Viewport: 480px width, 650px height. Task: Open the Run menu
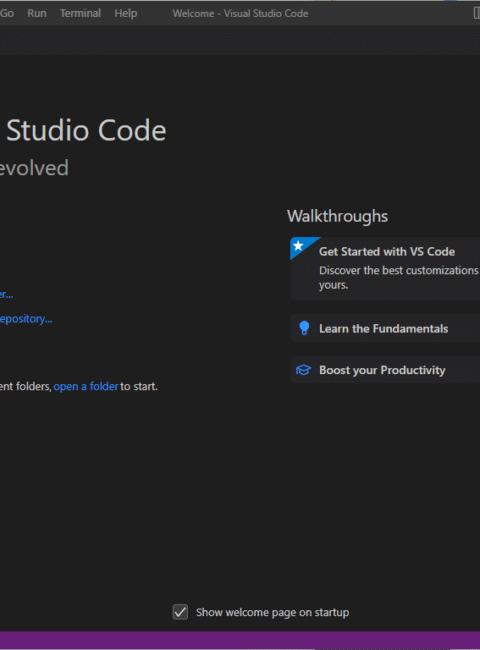tap(37, 13)
